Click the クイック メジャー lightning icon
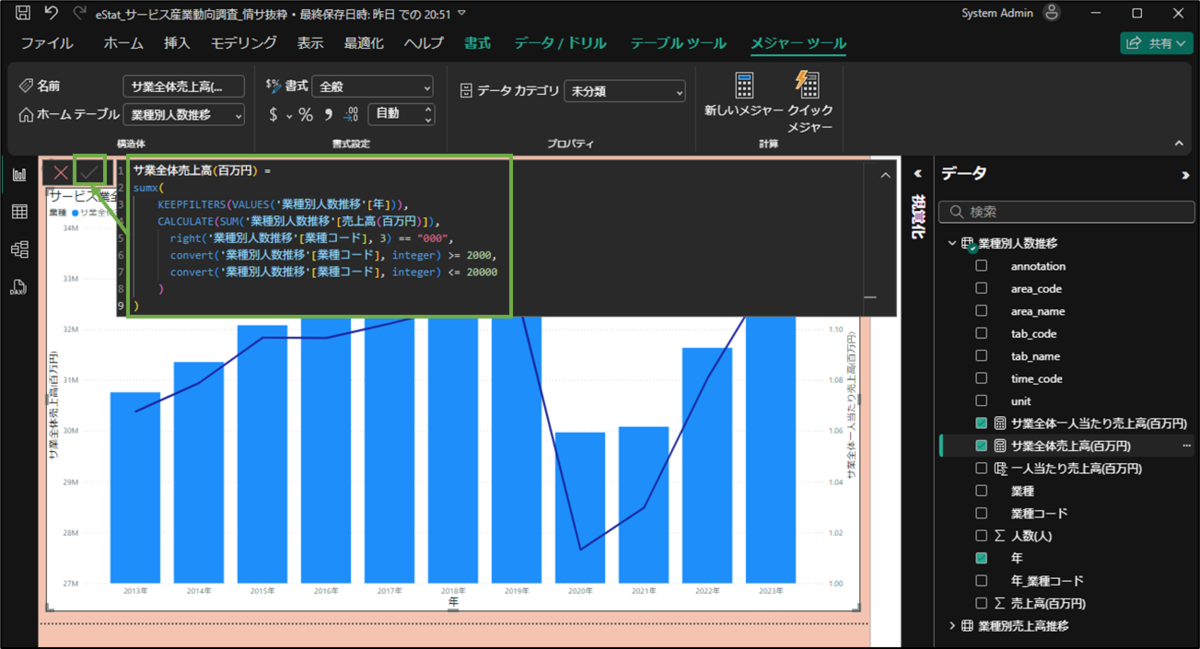Screen dimensions: 1200x649 [x=808, y=85]
